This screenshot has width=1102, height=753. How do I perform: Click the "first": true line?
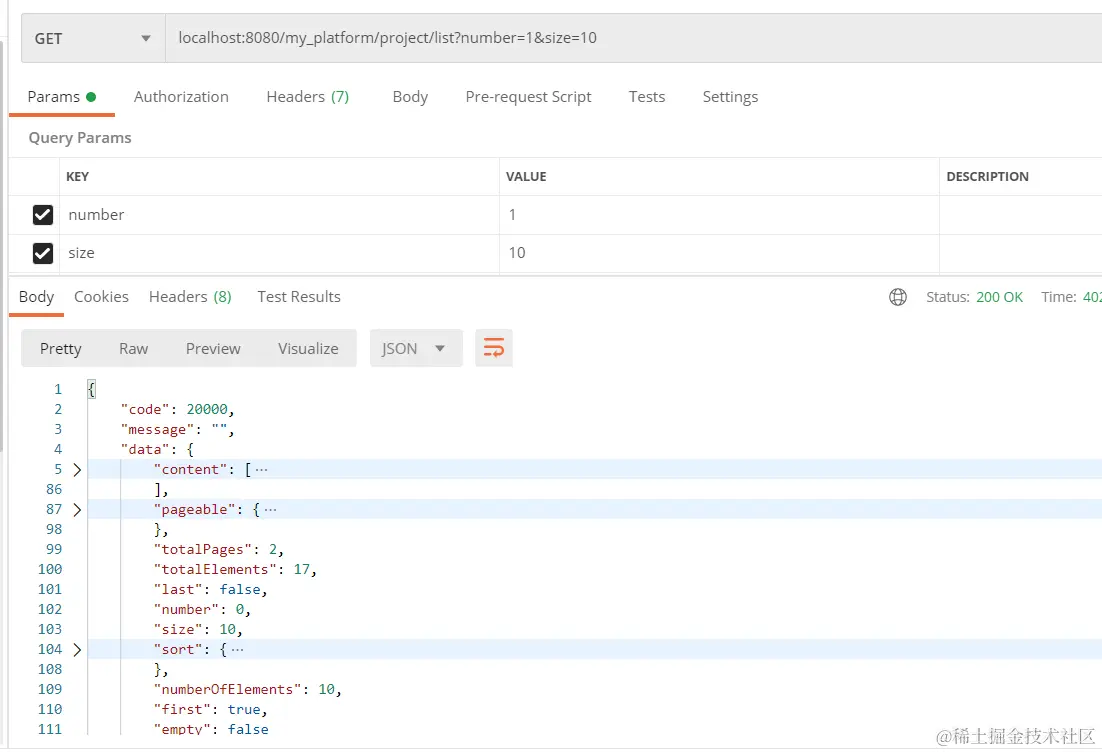tap(210, 709)
